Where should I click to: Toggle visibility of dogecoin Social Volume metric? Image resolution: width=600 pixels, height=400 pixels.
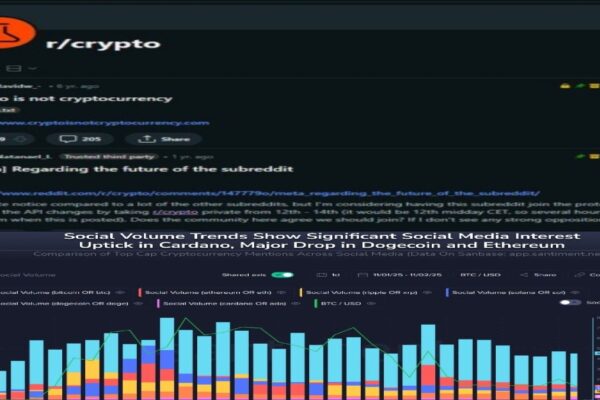138,304
